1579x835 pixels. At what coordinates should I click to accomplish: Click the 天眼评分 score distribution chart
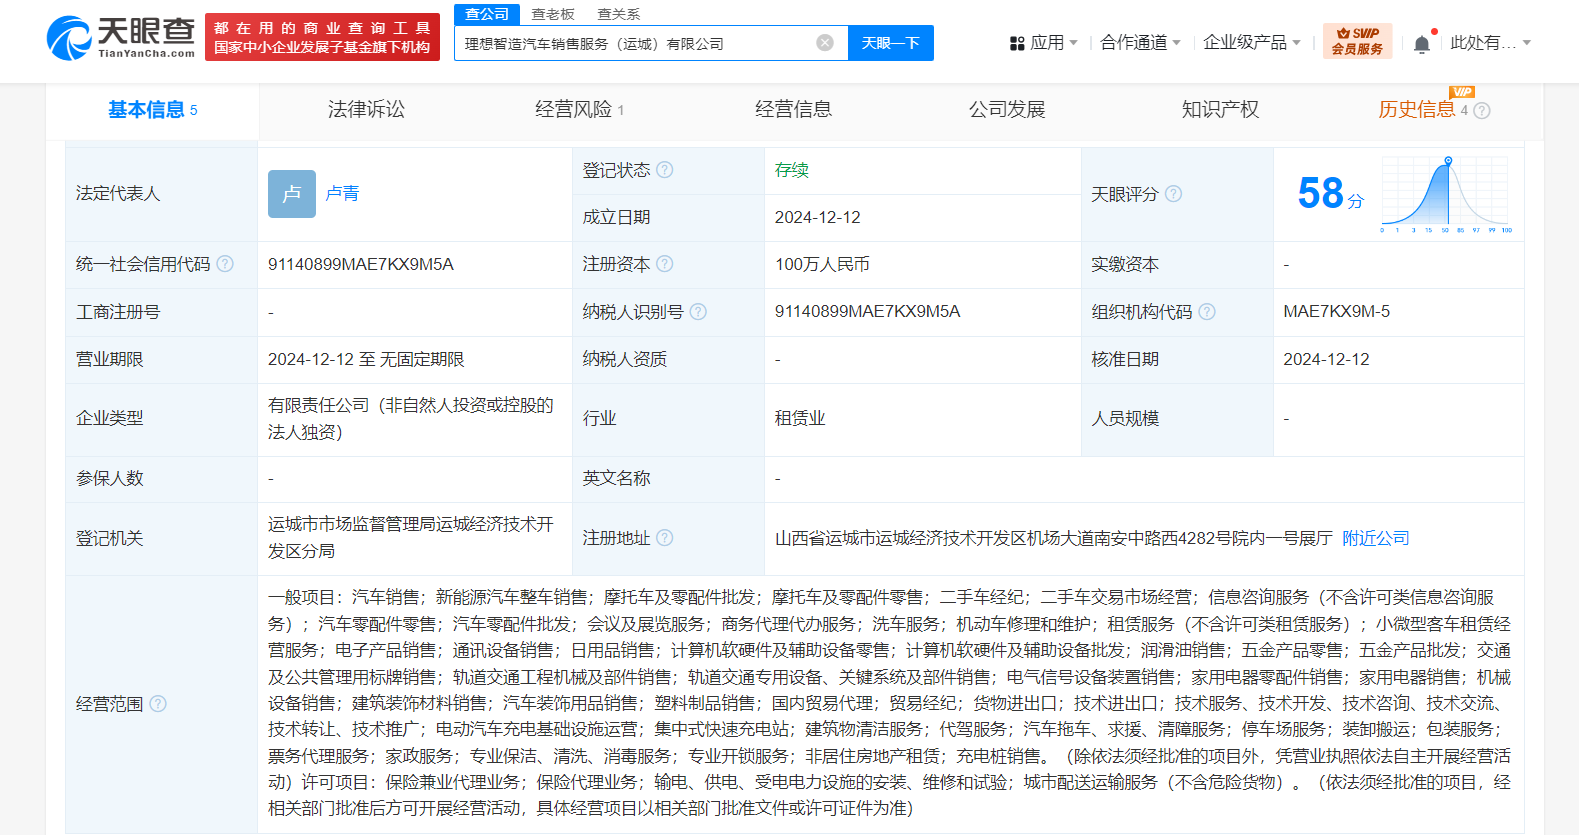1446,195
